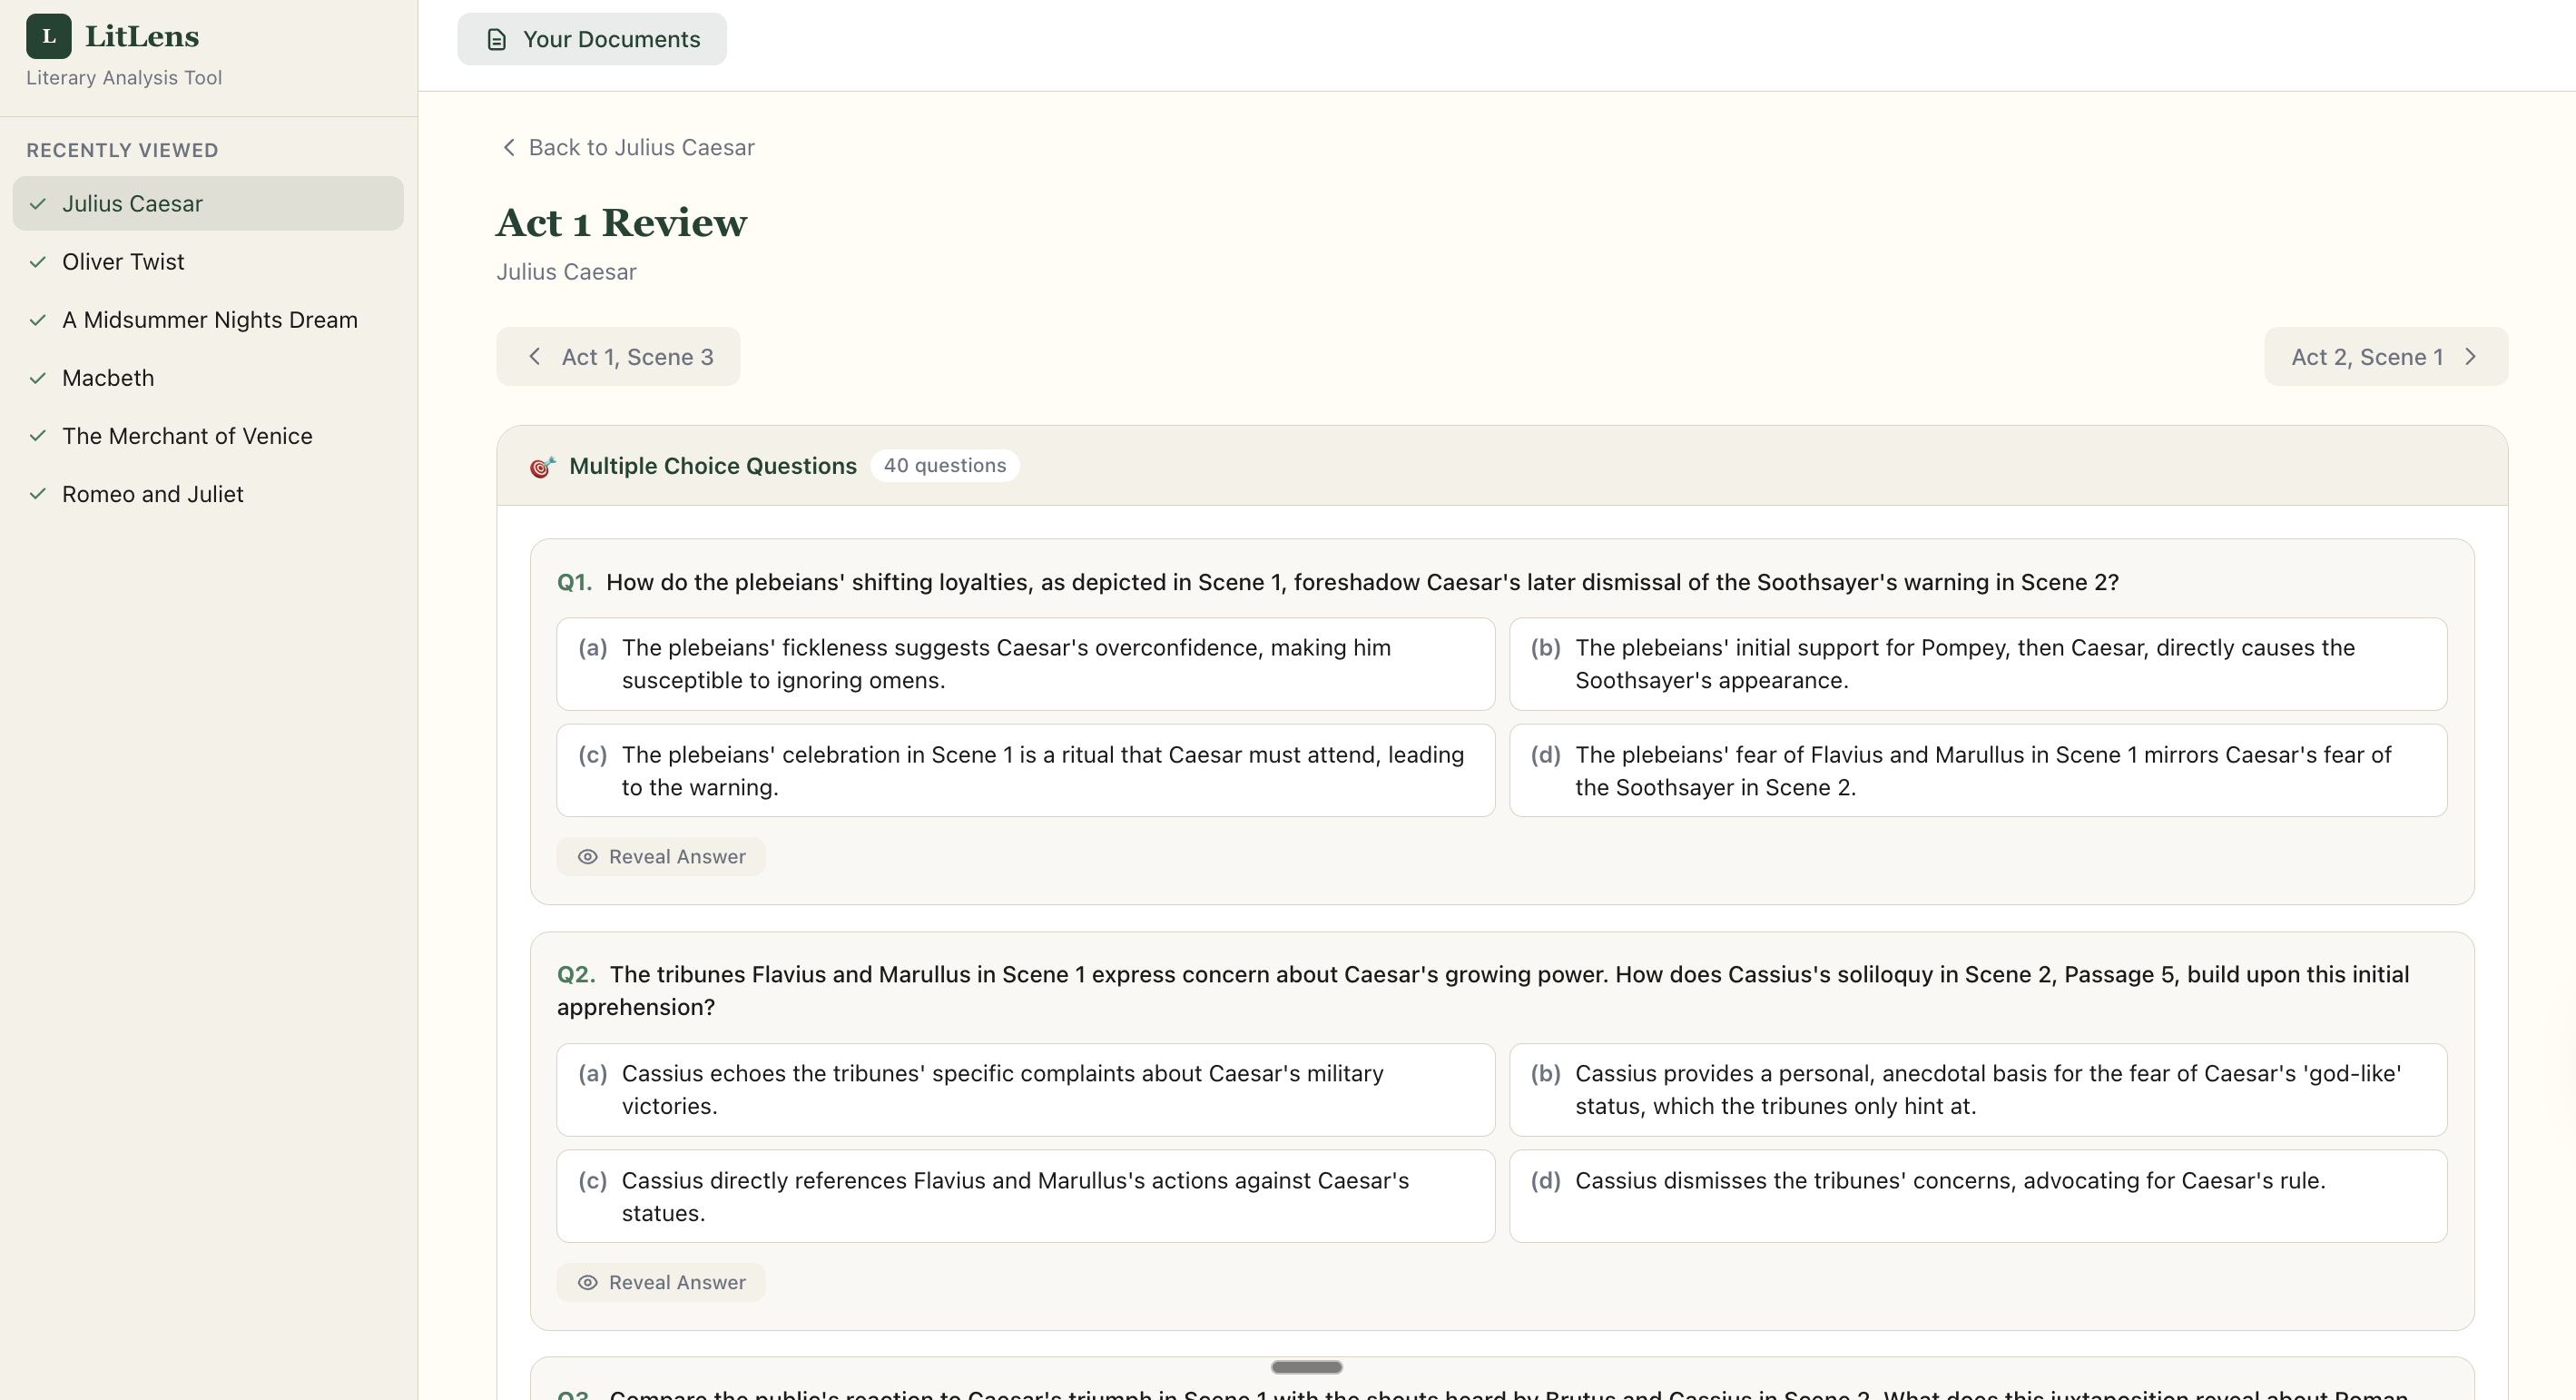This screenshot has width=2576, height=1400.
Task: Advance to Act 2, Scene 1
Action: [x=2386, y=357]
